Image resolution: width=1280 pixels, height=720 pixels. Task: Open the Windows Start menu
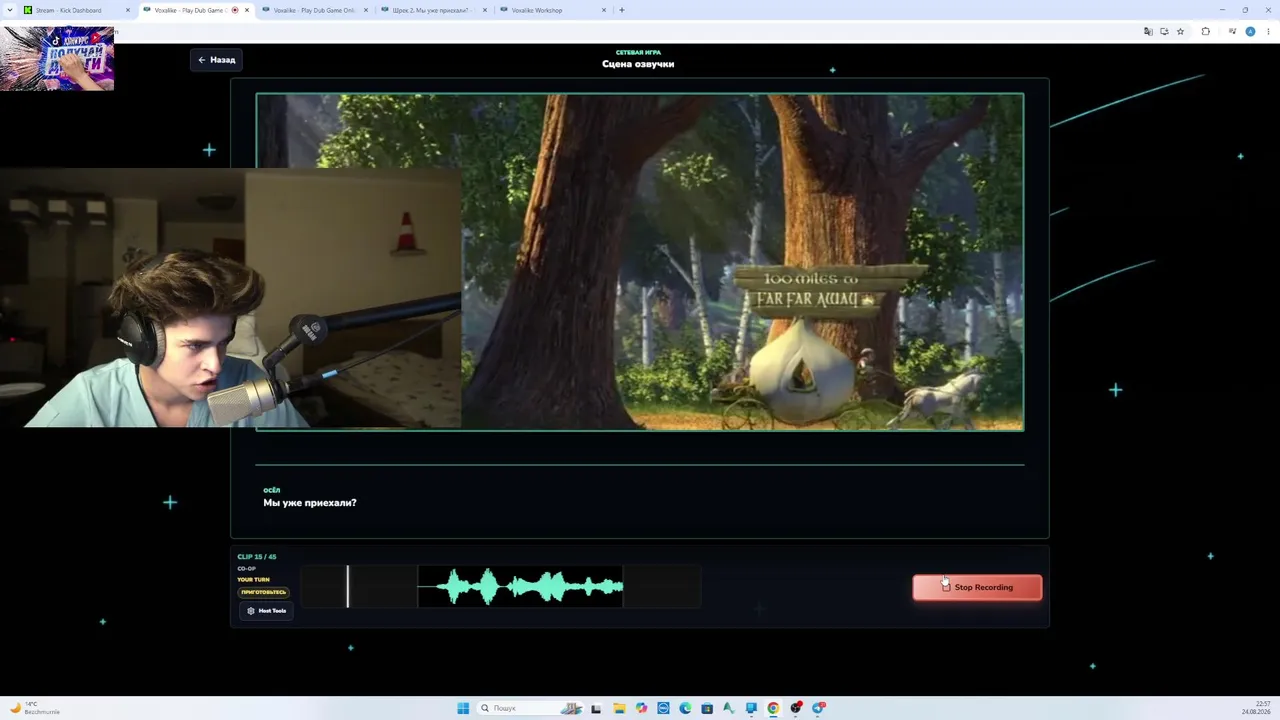463,708
